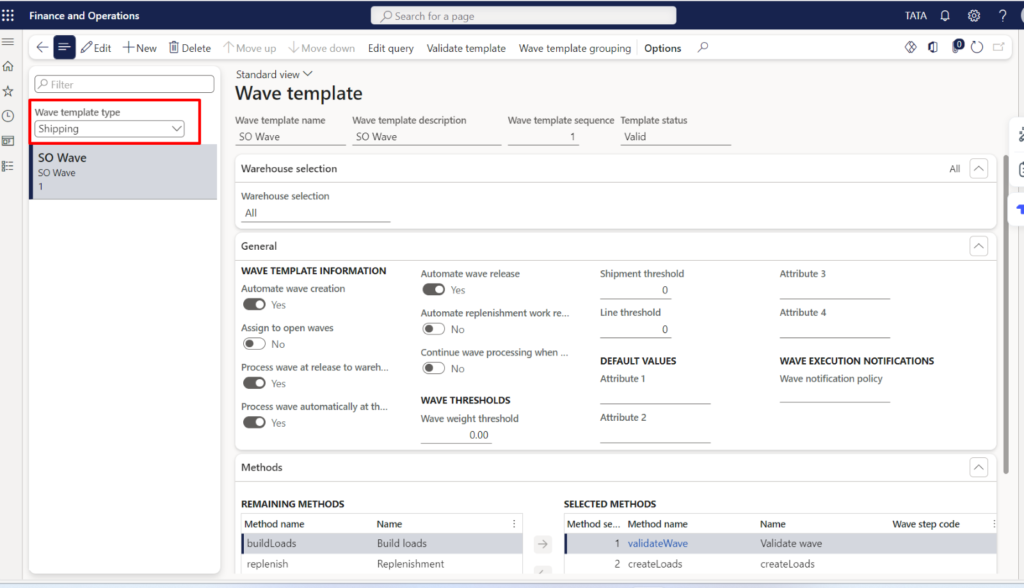This screenshot has height=588, width=1024.
Task: Refresh the page with the refresh icon
Action: pyautogui.click(x=977, y=47)
